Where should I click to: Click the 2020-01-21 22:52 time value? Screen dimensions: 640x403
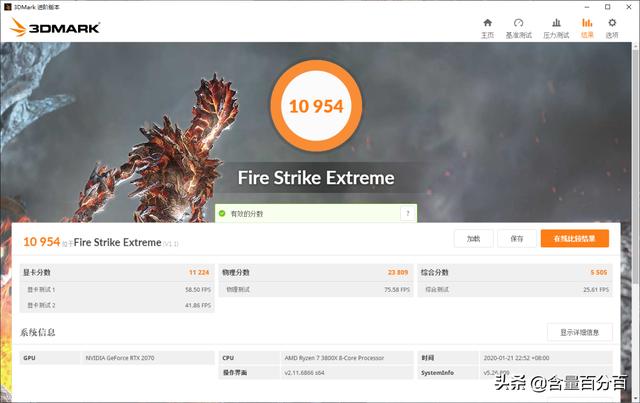[x=516, y=358]
